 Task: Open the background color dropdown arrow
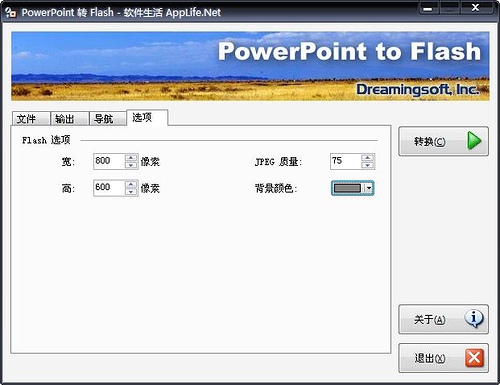pos(368,188)
